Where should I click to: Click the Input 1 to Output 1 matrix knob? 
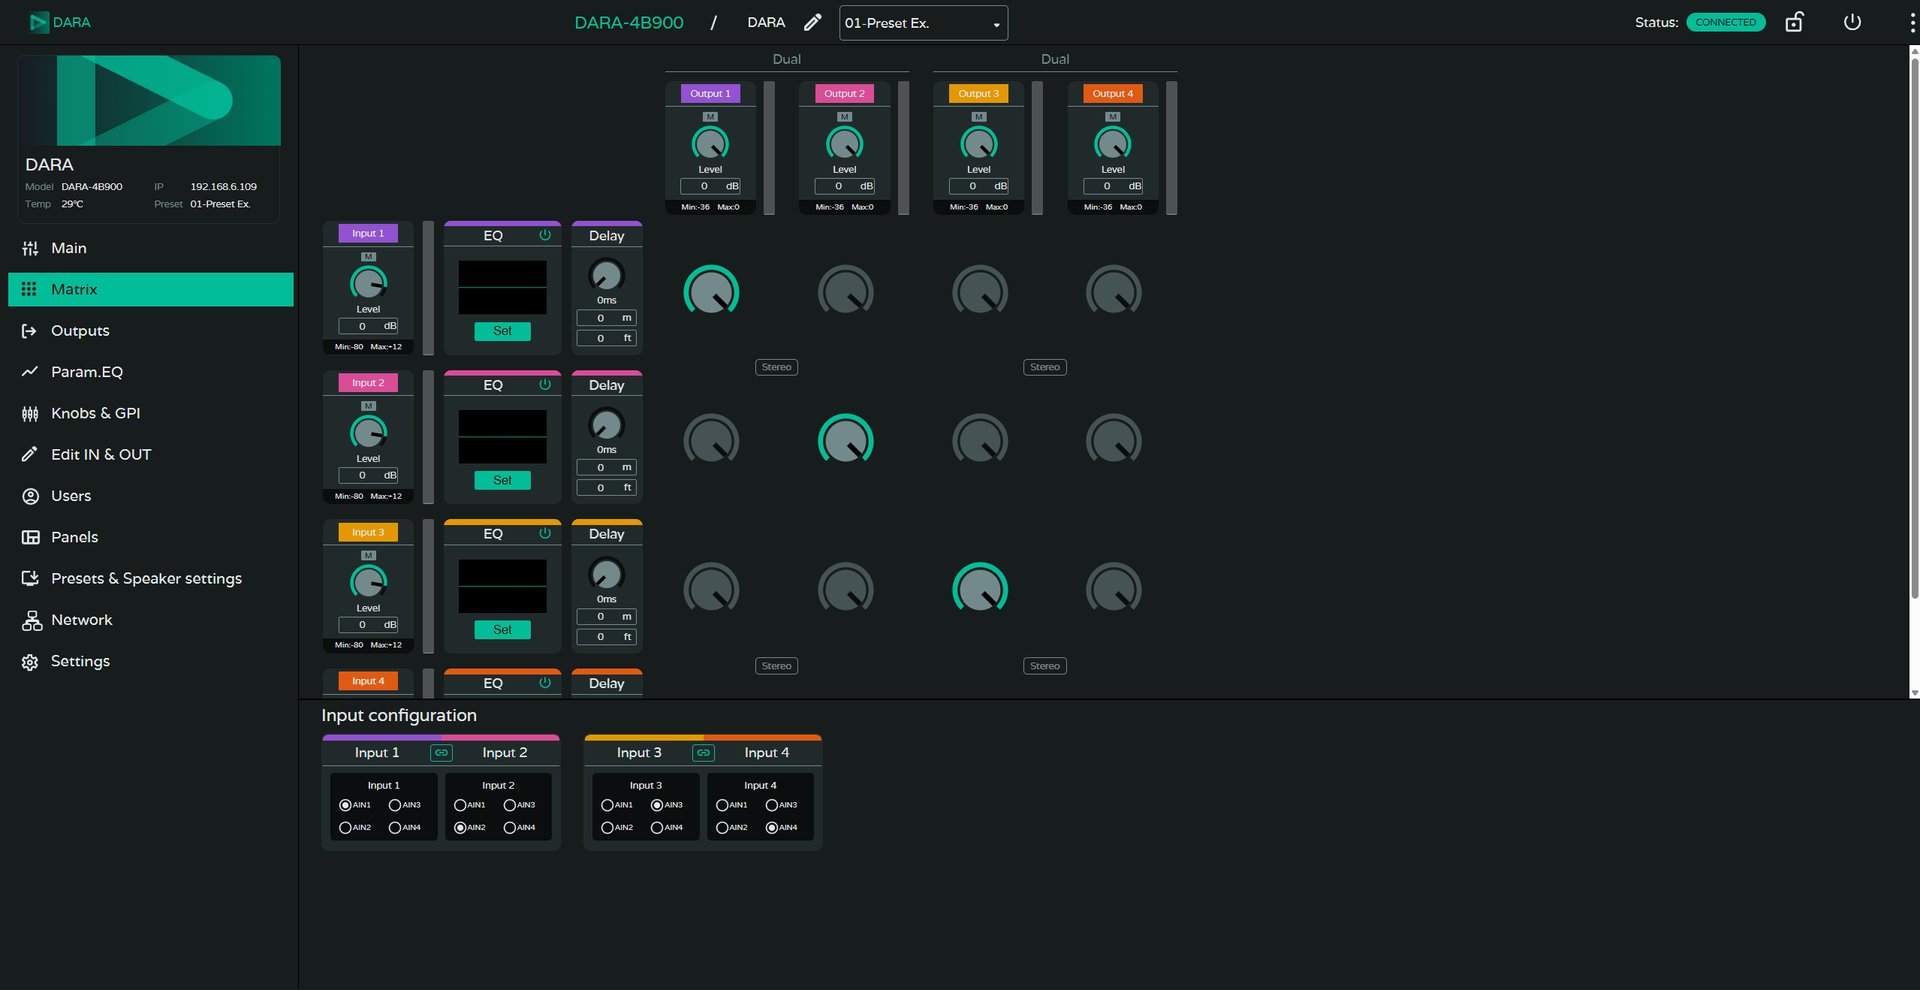[x=711, y=292]
